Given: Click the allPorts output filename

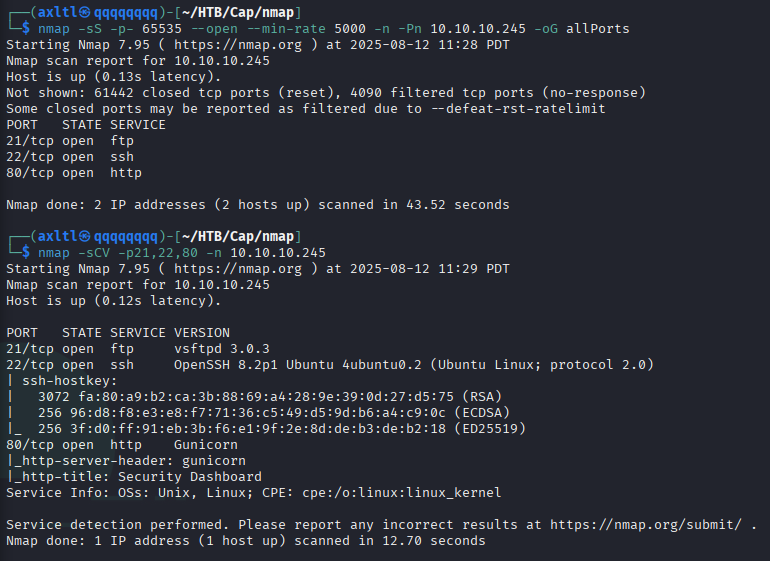Looking at the screenshot, I should pyautogui.click(x=598, y=28).
